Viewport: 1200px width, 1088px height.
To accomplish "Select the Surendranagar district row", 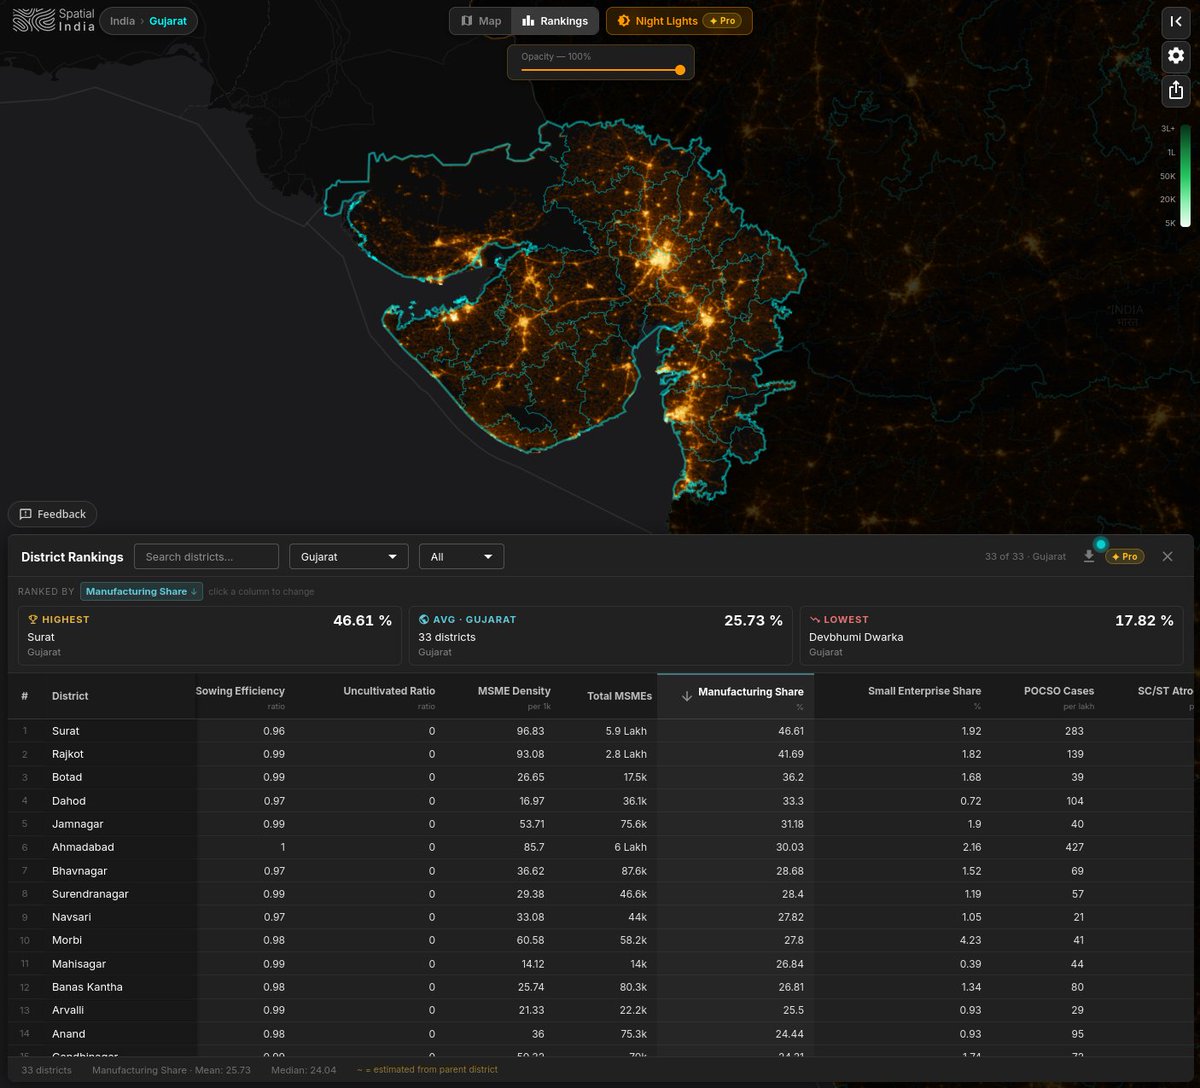I will [600, 894].
